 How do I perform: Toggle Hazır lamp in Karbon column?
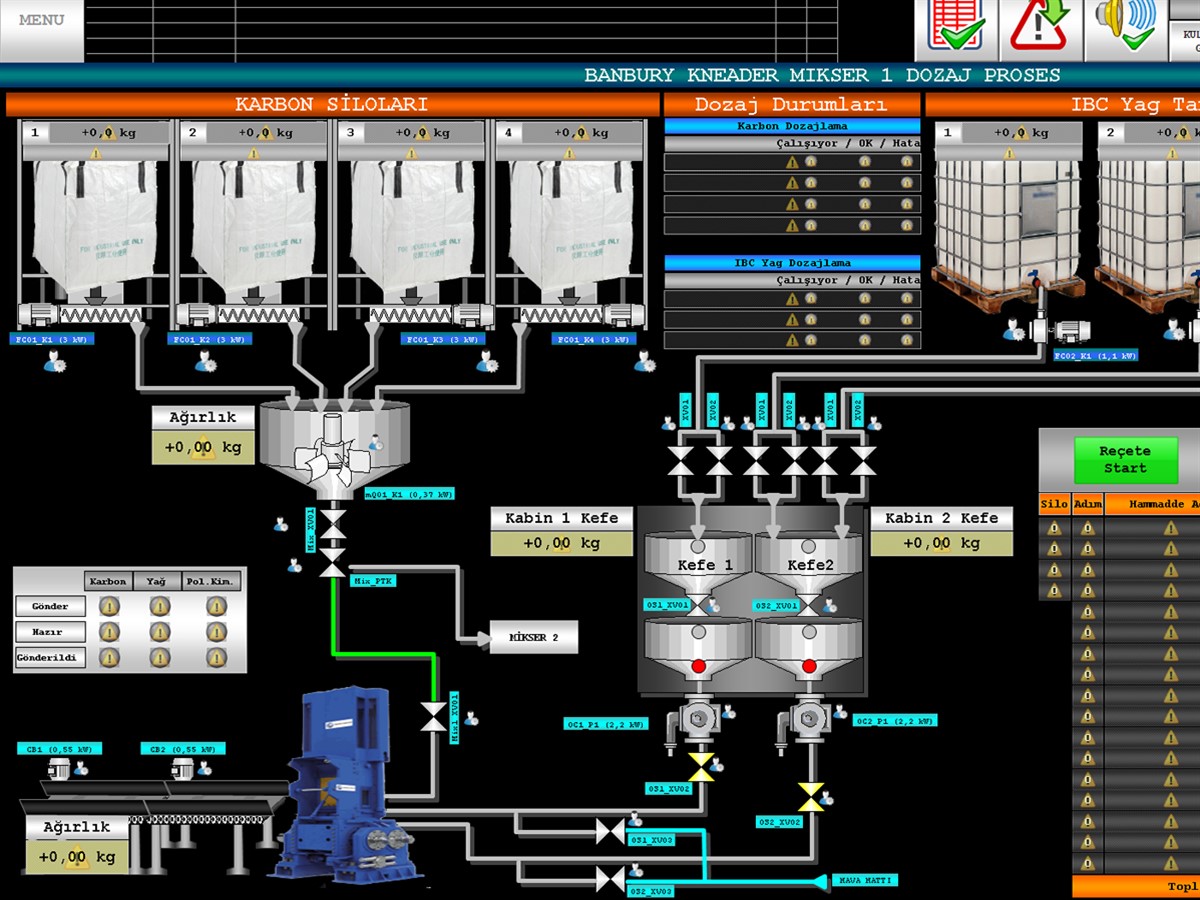109,632
